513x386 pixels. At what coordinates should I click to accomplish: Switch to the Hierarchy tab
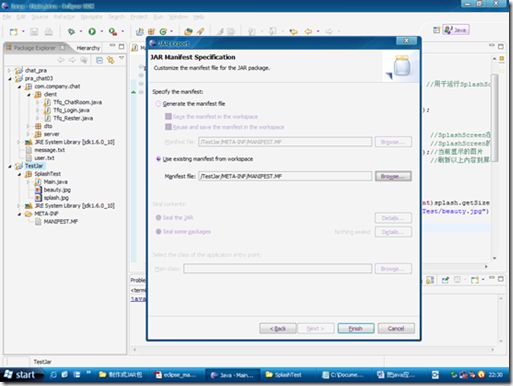tap(88, 48)
